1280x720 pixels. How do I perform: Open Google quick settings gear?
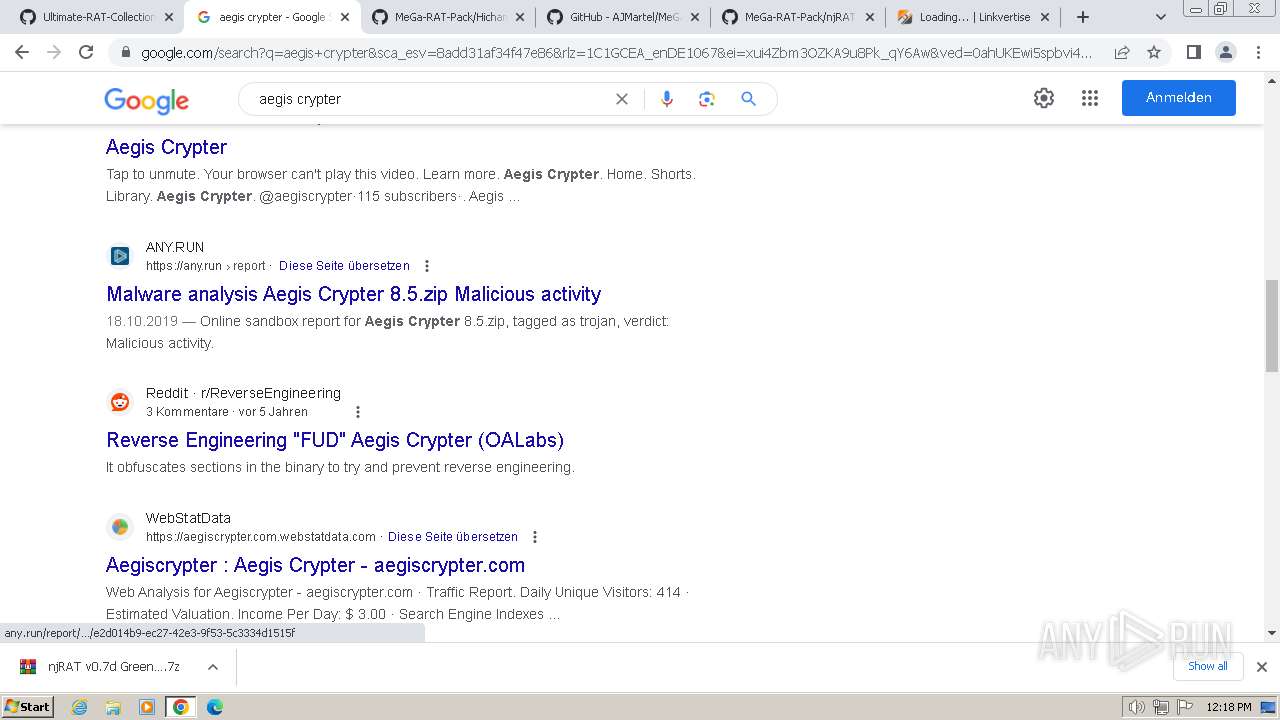click(1044, 98)
